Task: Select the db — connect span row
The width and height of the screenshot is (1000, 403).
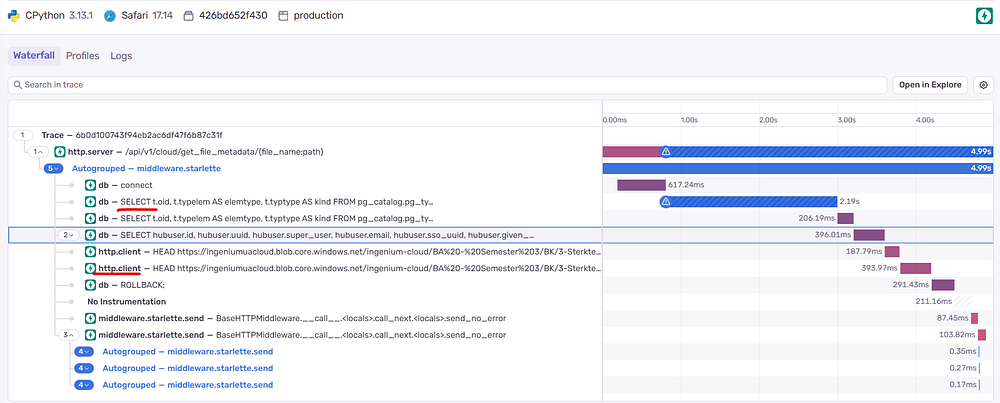Action: coord(305,185)
